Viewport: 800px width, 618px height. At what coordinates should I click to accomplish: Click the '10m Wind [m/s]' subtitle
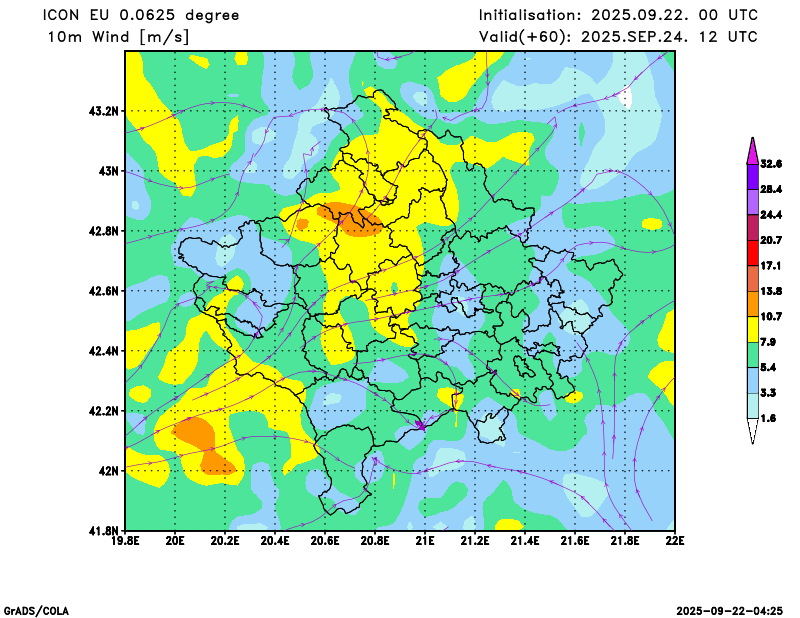118,37
